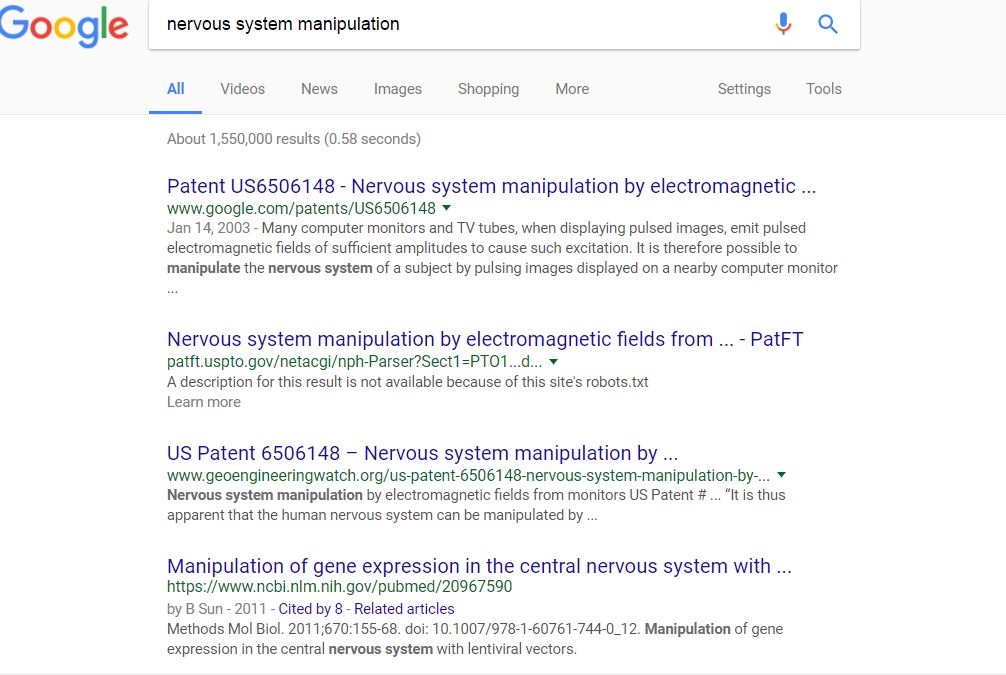Image resolution: width=1006 pixels, height=675 pixels.
Task: Open 'Manipulation of gene expression' result
Action: coord(479,566)
